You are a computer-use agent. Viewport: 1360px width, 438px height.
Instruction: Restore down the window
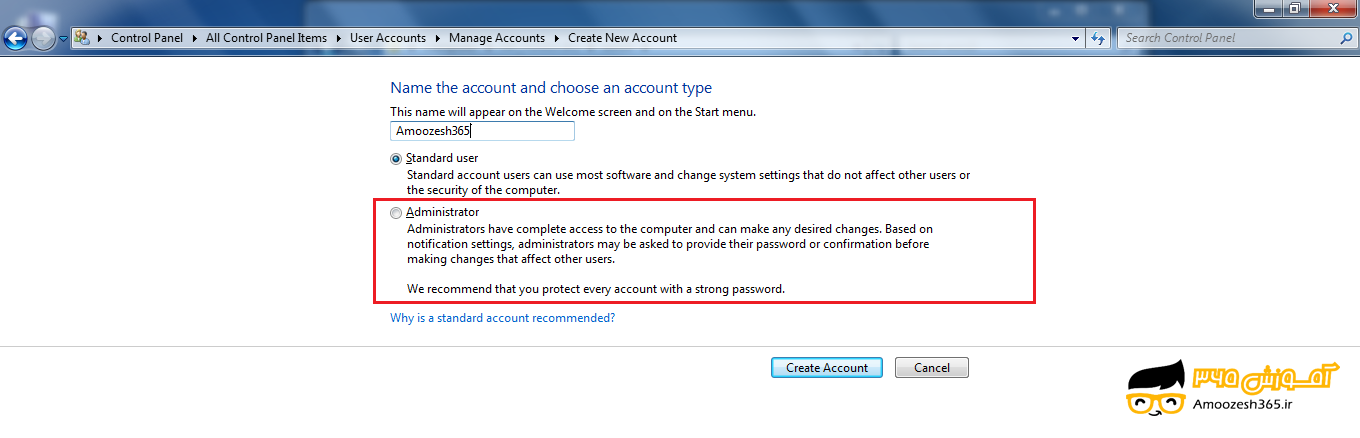[x=1294, y=8]
